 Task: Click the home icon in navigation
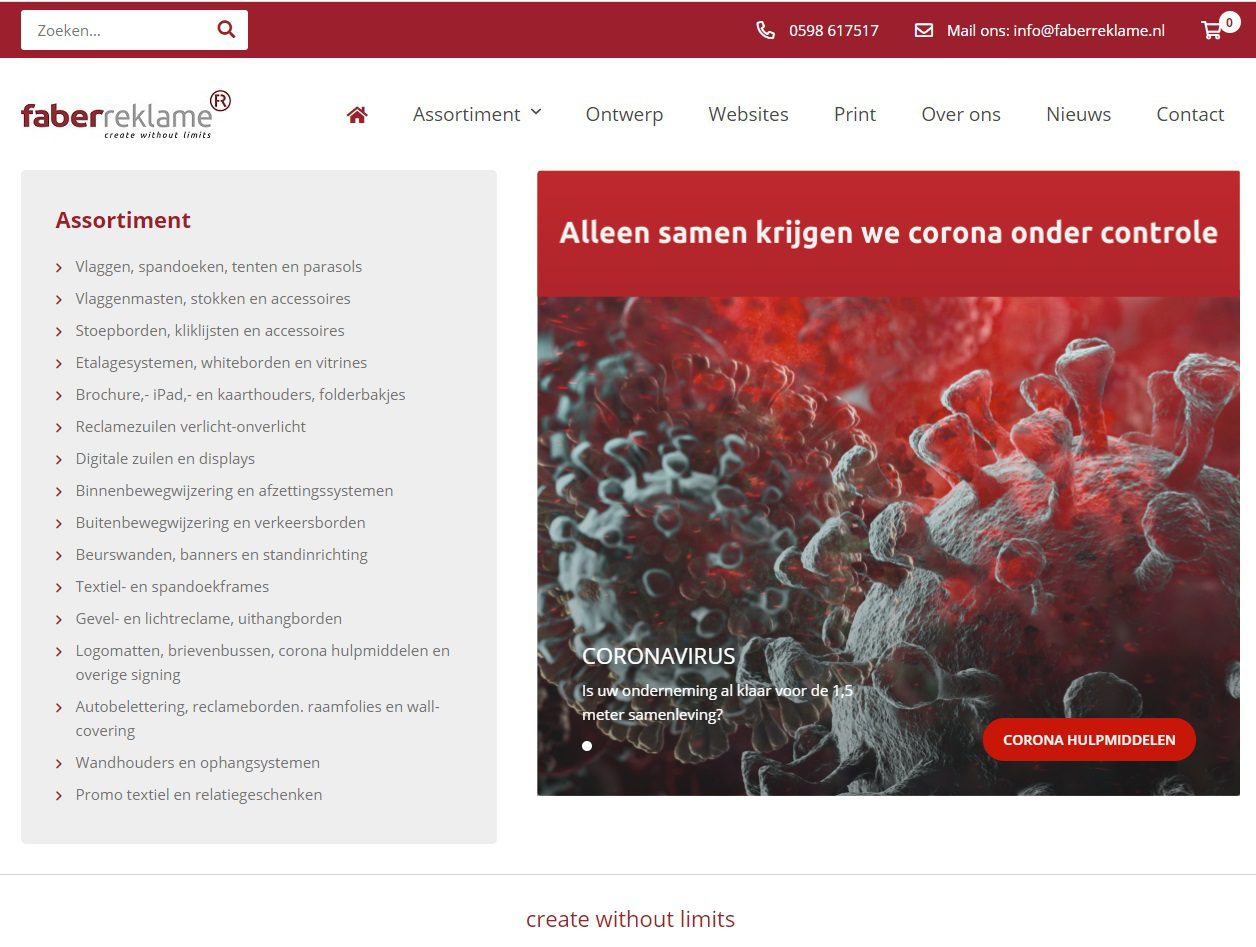(x=357, y=114)
